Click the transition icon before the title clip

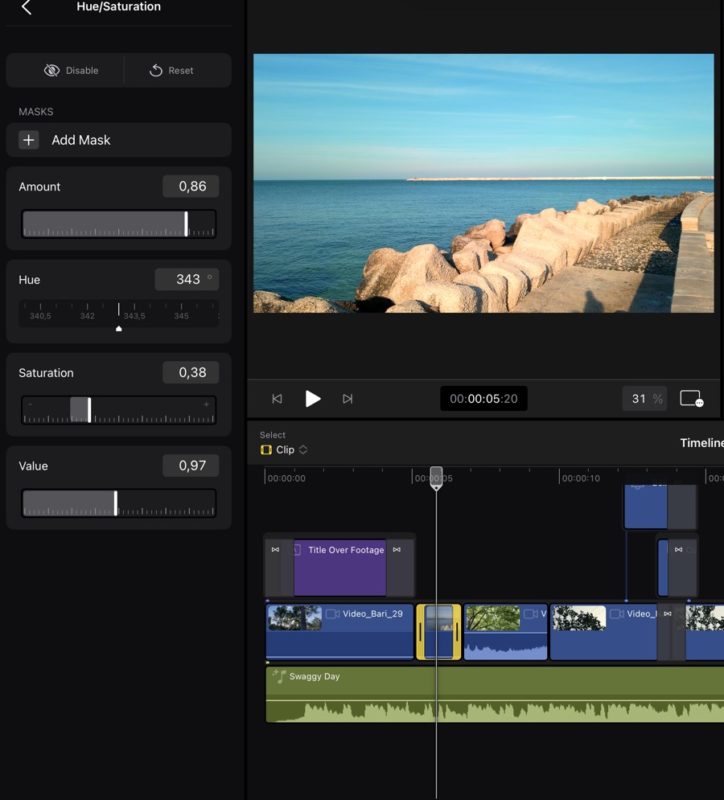(x=276, y=550)
